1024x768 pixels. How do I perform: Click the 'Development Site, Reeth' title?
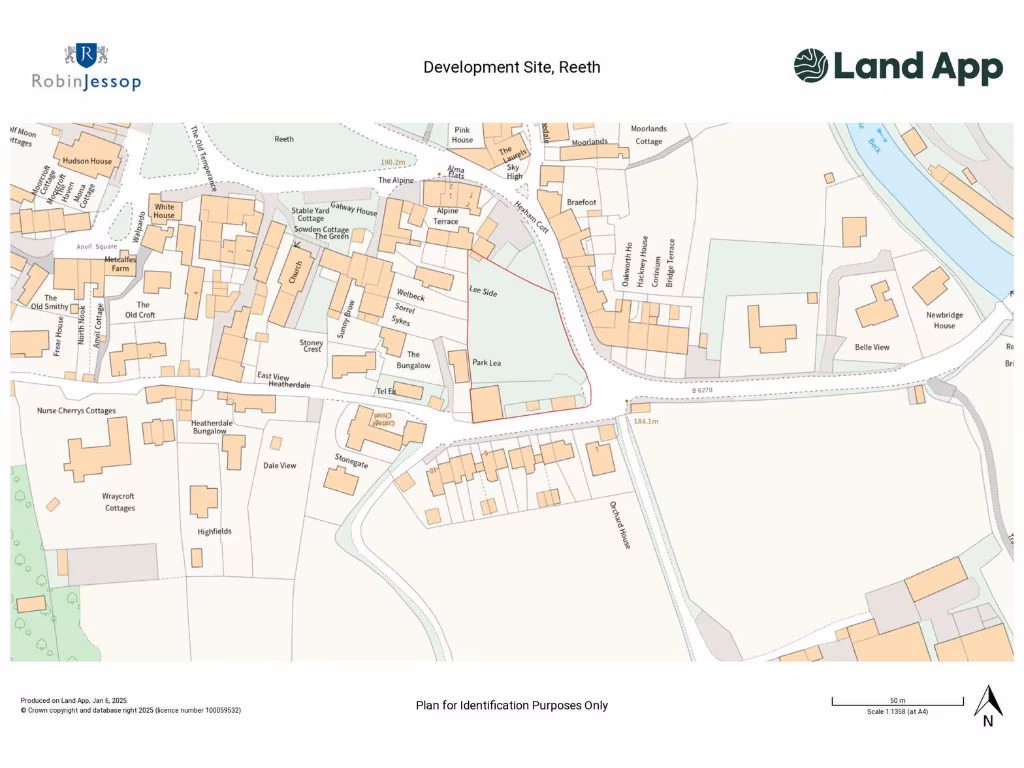(x=511, y=67)
